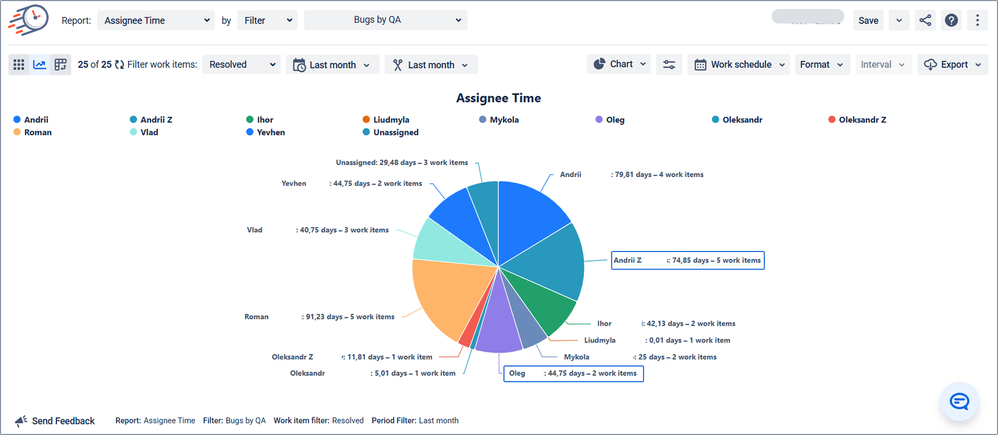Toggle Andrii legend entry
The height and width of the screenshot is (435, 998).
(x=31, y=120)
